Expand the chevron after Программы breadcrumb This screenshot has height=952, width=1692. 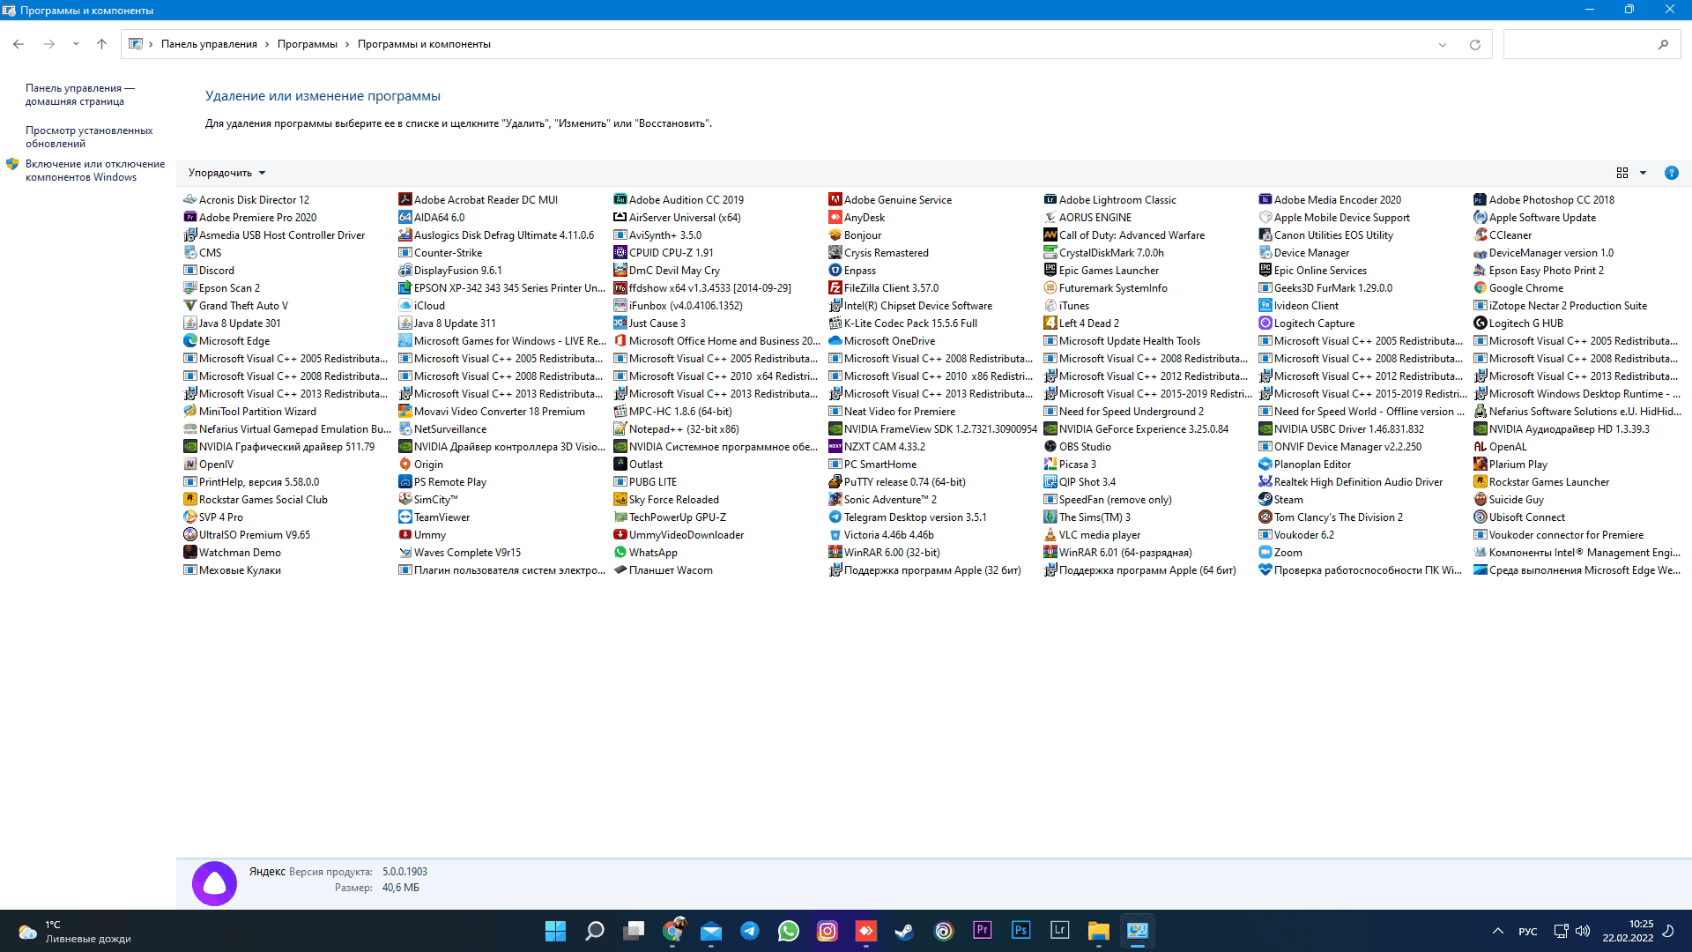(x=348, y=44)
